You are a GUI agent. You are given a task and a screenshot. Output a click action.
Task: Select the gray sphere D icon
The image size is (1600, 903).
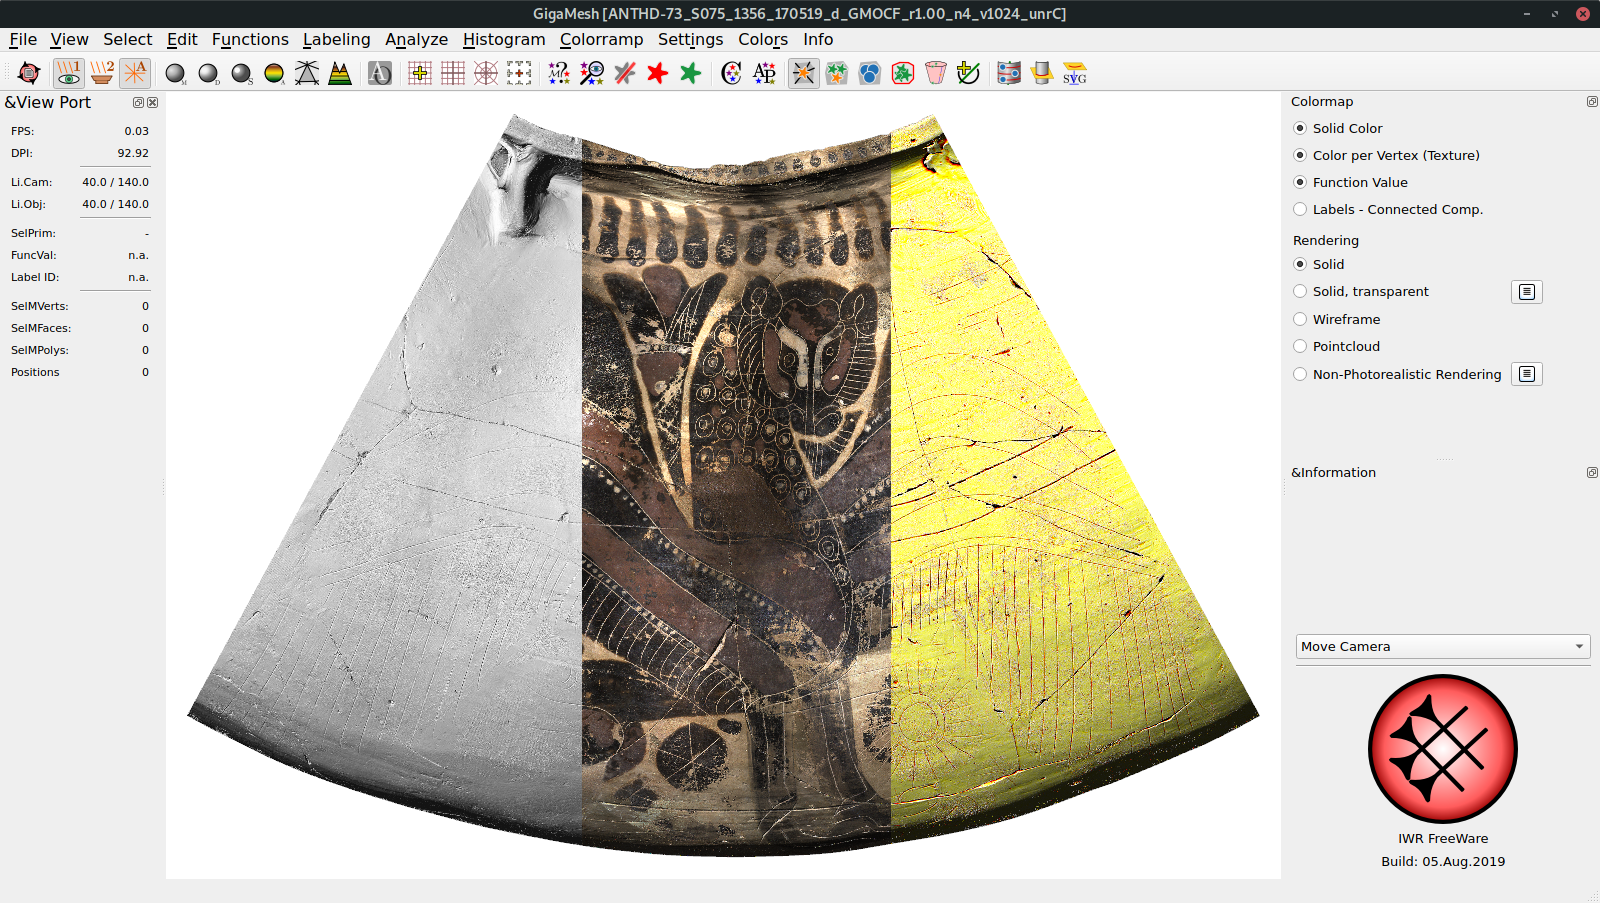[209, 73]
